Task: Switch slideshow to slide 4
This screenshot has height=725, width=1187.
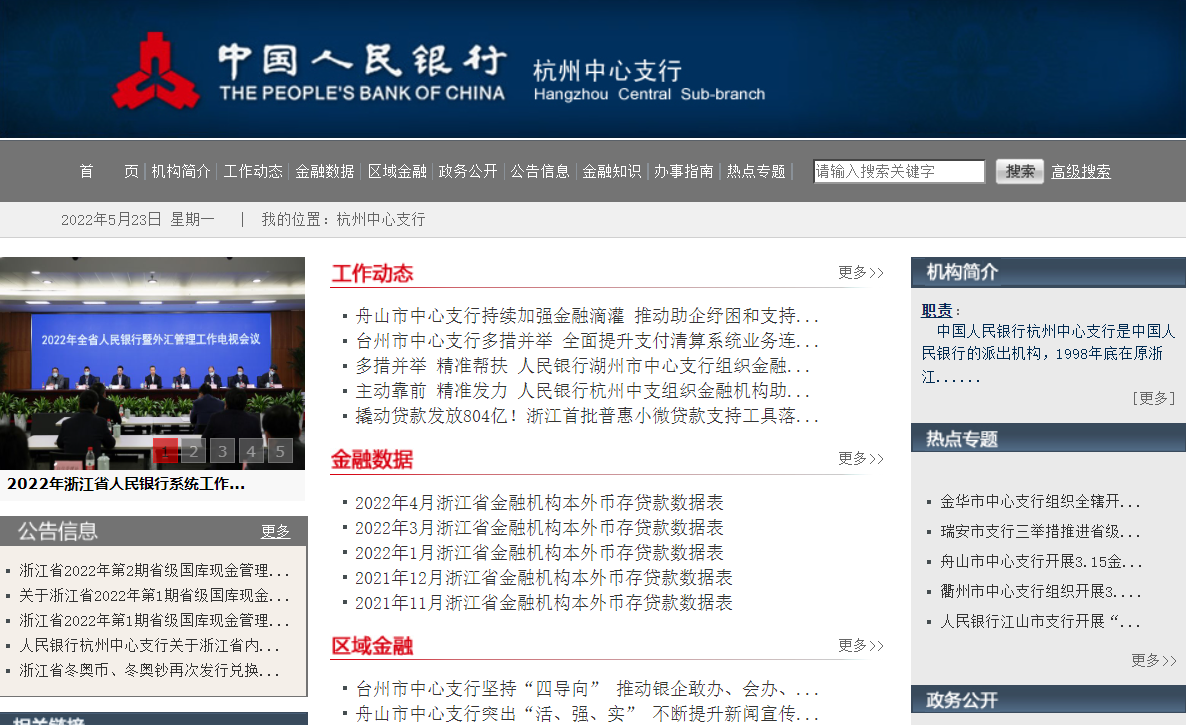Action: coord(251,451)
